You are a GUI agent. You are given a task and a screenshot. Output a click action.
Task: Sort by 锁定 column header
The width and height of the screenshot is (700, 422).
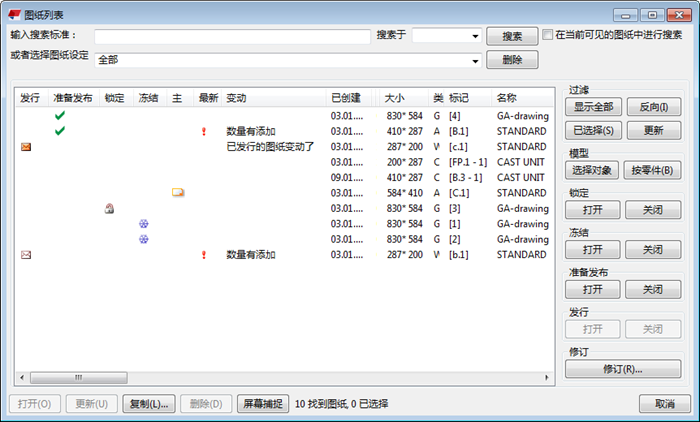coord(116,98)
